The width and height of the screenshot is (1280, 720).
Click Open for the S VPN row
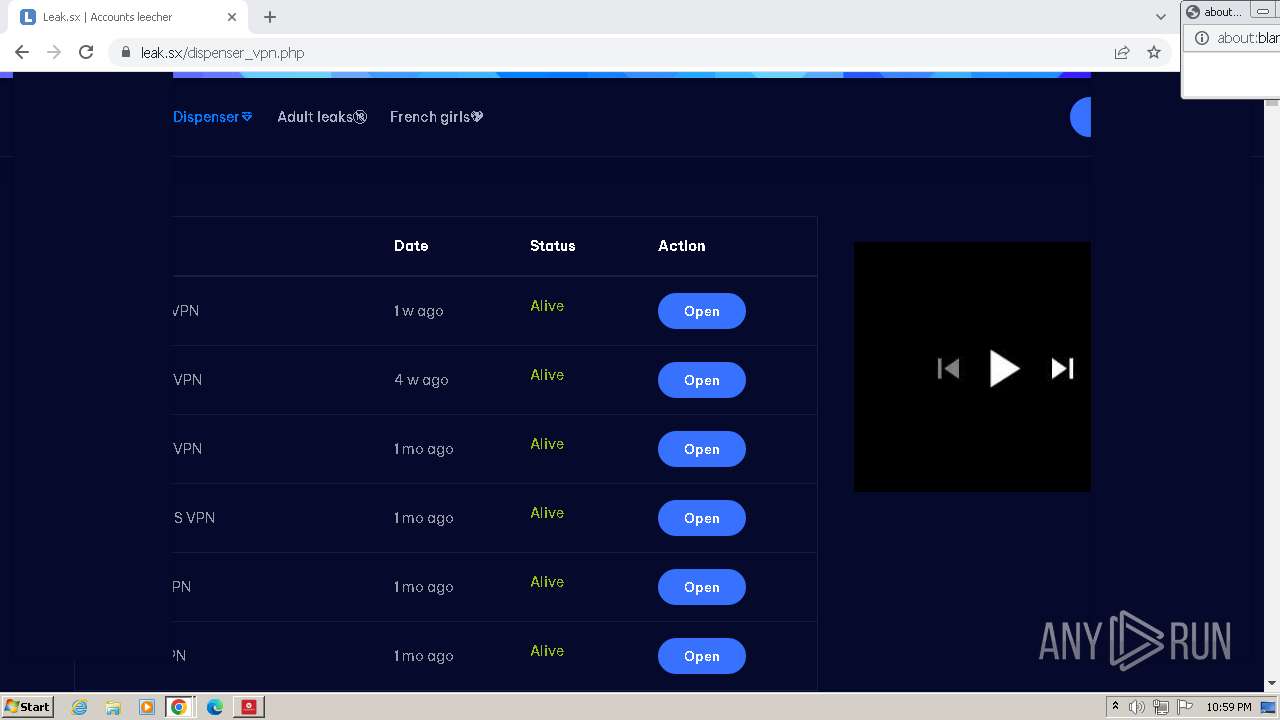[x=702, y=518]
